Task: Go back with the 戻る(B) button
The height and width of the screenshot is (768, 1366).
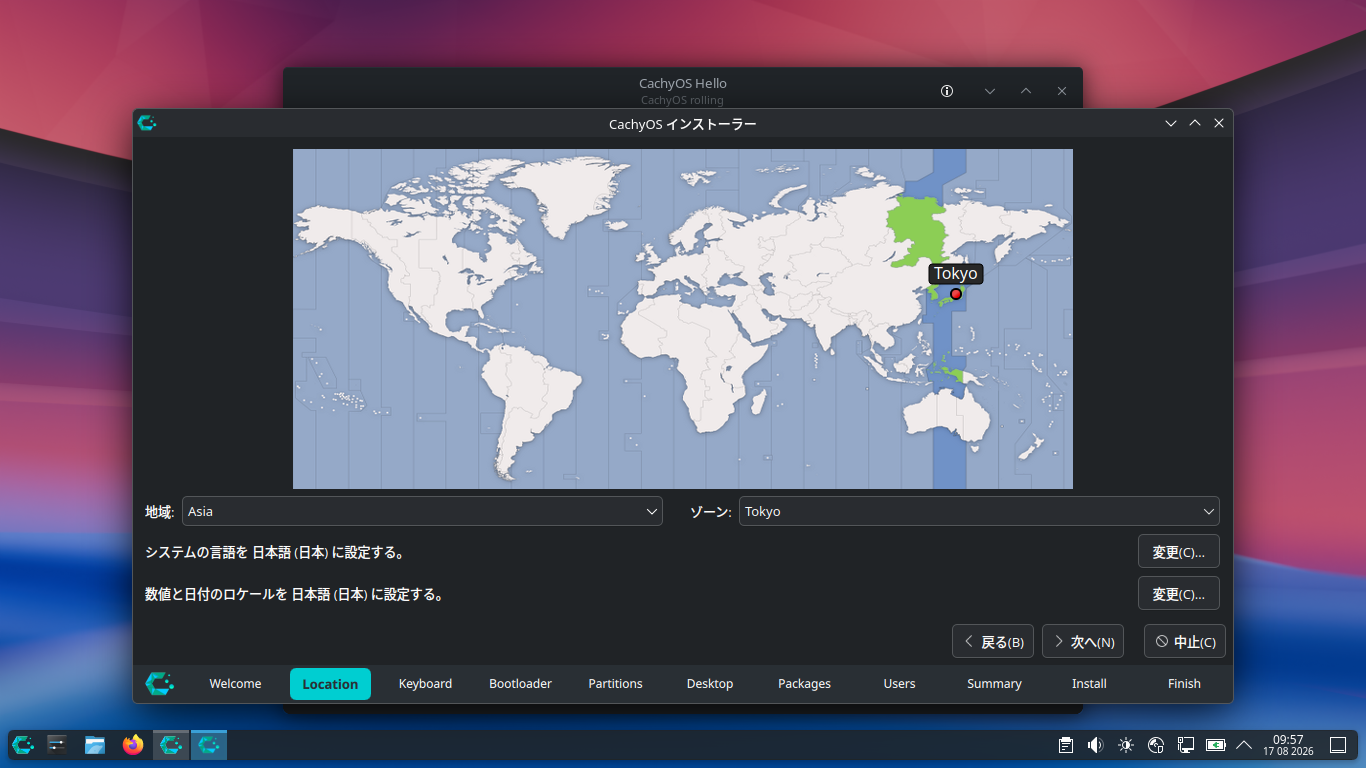Action: tap(993, 642)
